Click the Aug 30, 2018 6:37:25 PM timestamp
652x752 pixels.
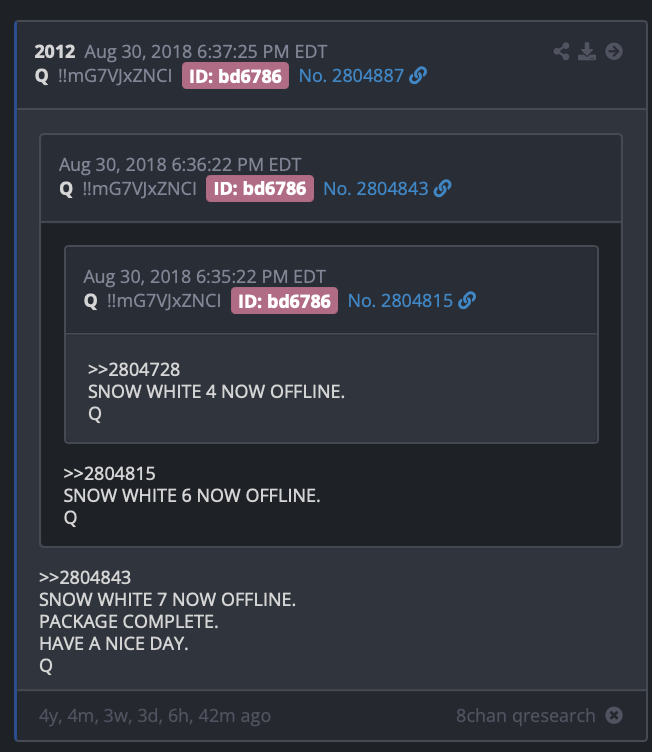click(206, 51)
